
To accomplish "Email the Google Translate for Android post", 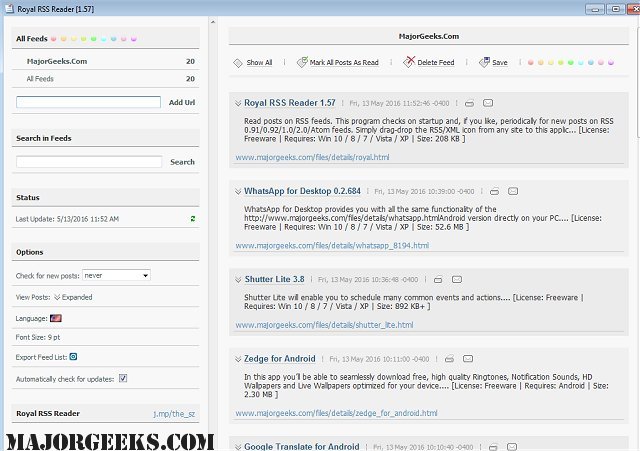I will click(x=512, y=447).
